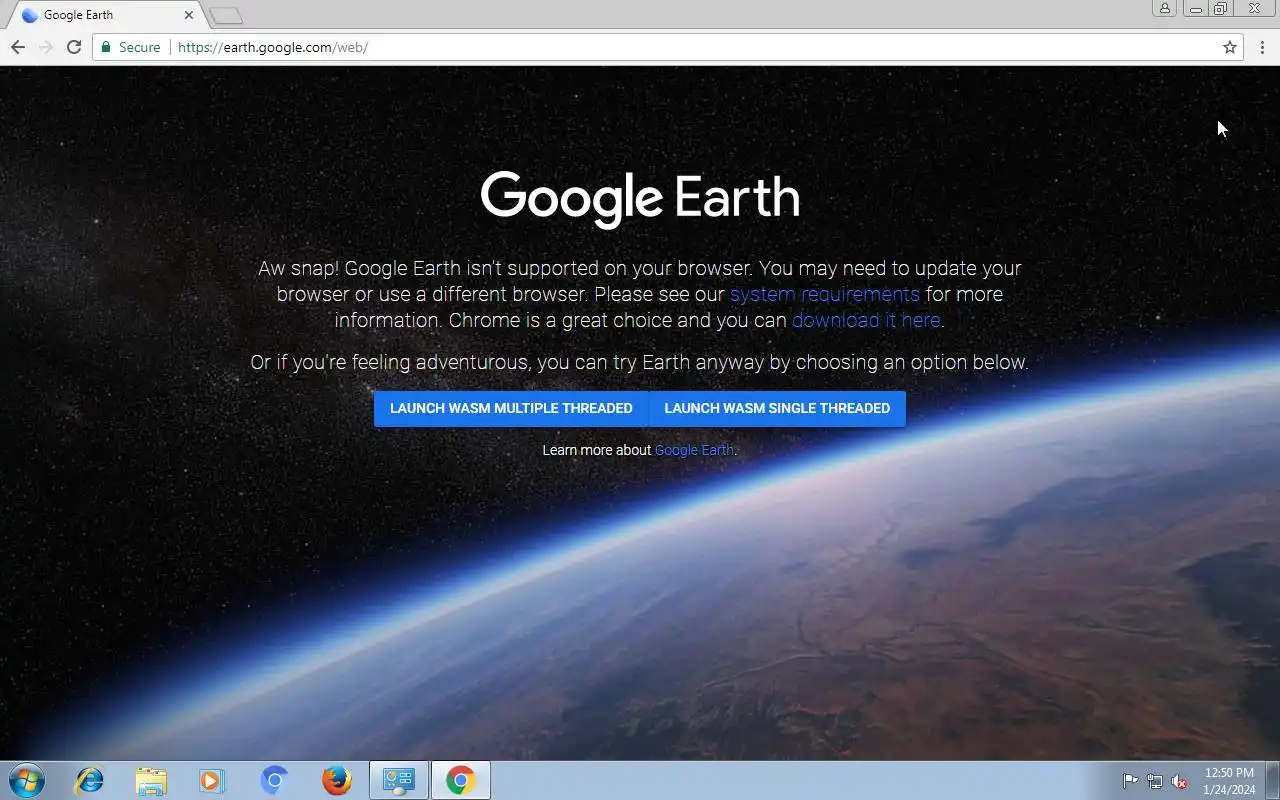Screen dimensions: 1280x800
Task: Open the taskbar clock showing 12:50 PM
Action: point(1229,781)
